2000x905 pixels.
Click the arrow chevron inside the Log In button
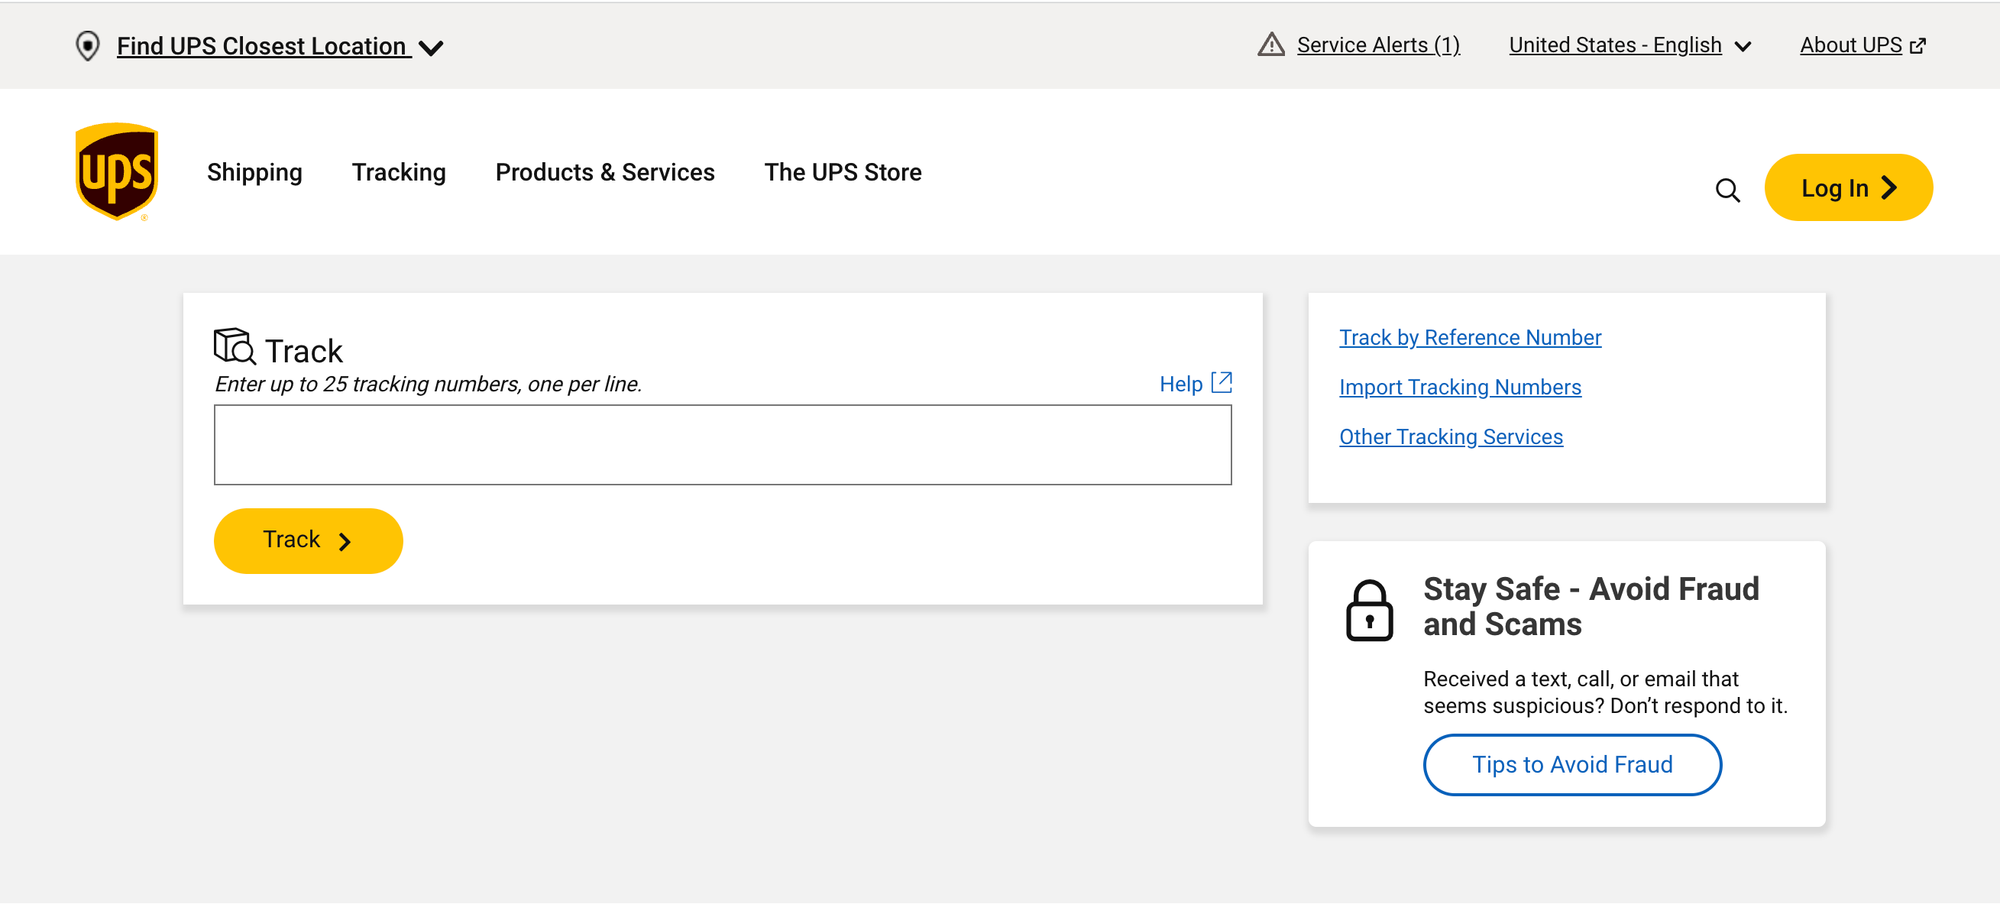pos(1888,187)
